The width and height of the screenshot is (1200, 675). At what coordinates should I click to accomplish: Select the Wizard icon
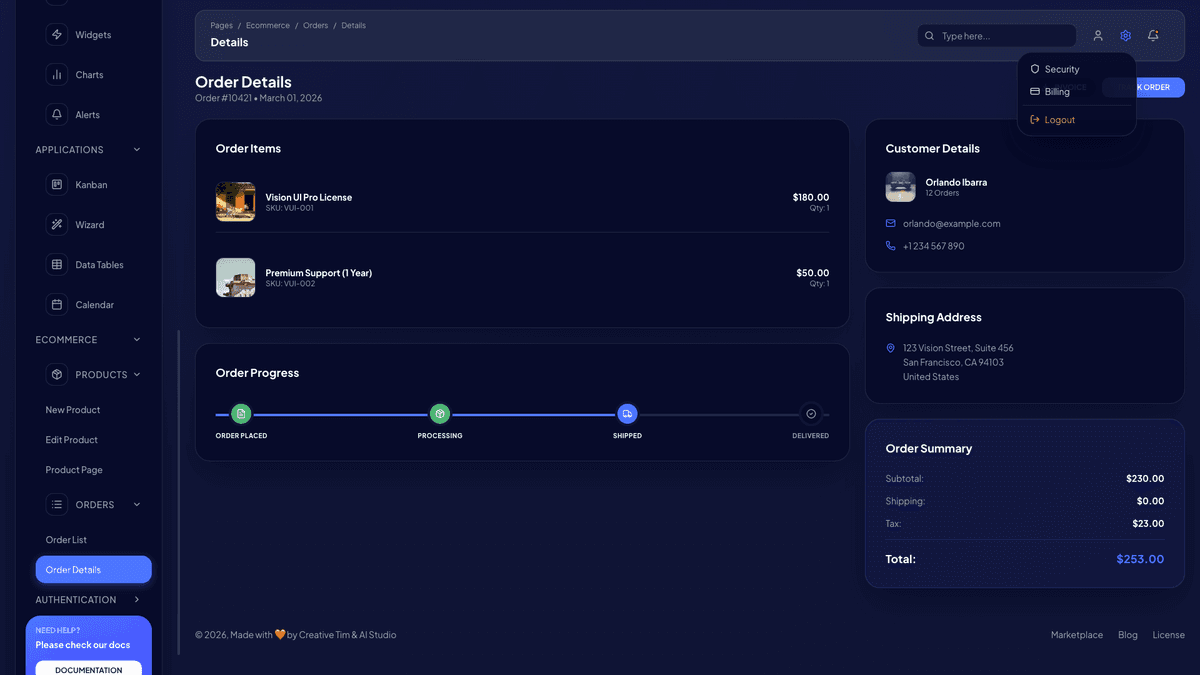tap(56, 224)
